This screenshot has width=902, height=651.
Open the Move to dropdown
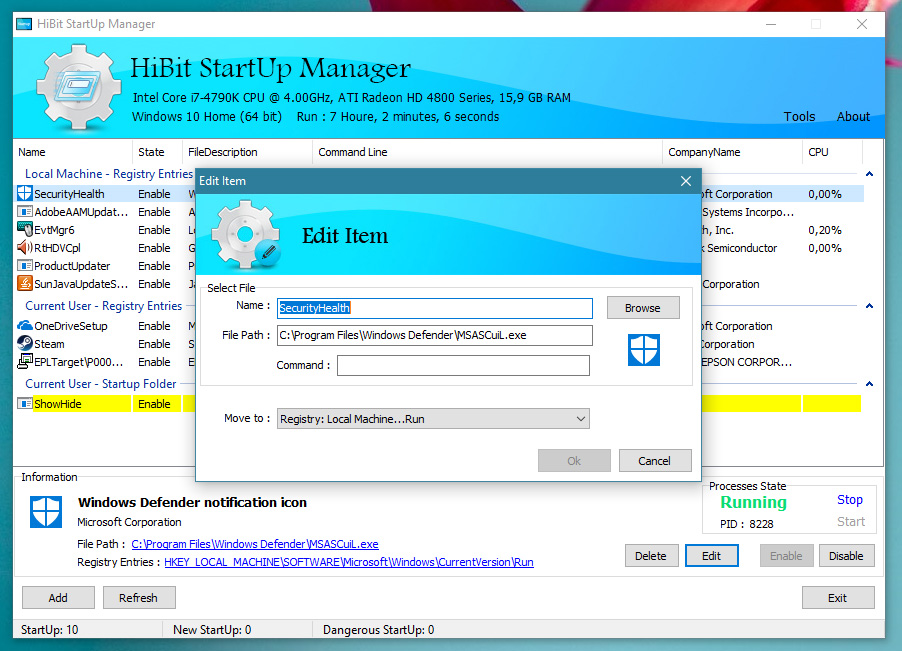(x=433, y=419)
